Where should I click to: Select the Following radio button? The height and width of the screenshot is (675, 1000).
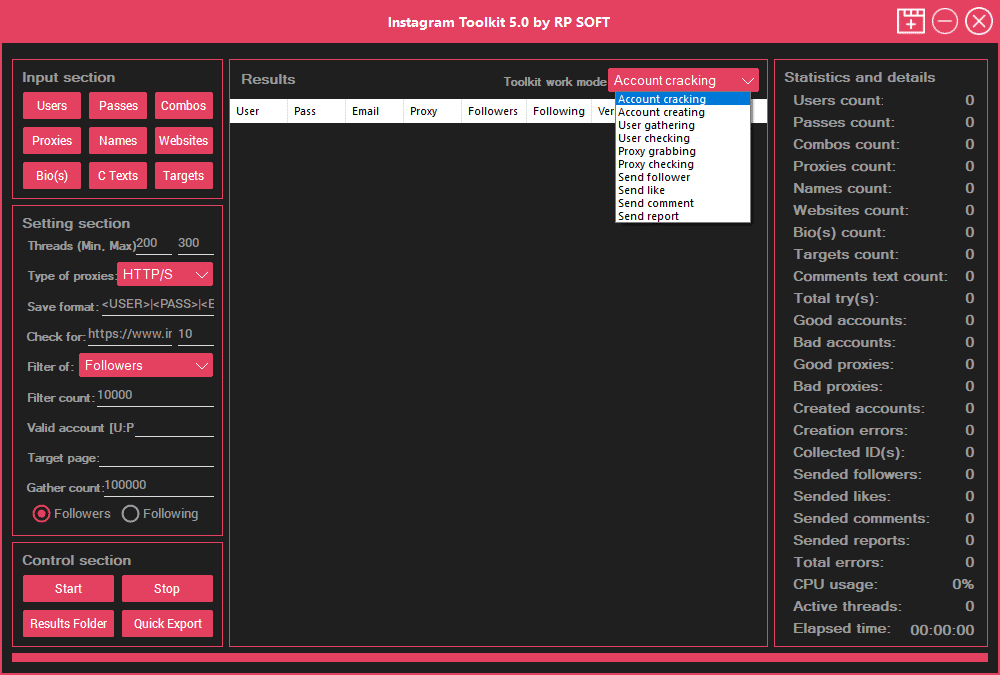coord(130,513)
